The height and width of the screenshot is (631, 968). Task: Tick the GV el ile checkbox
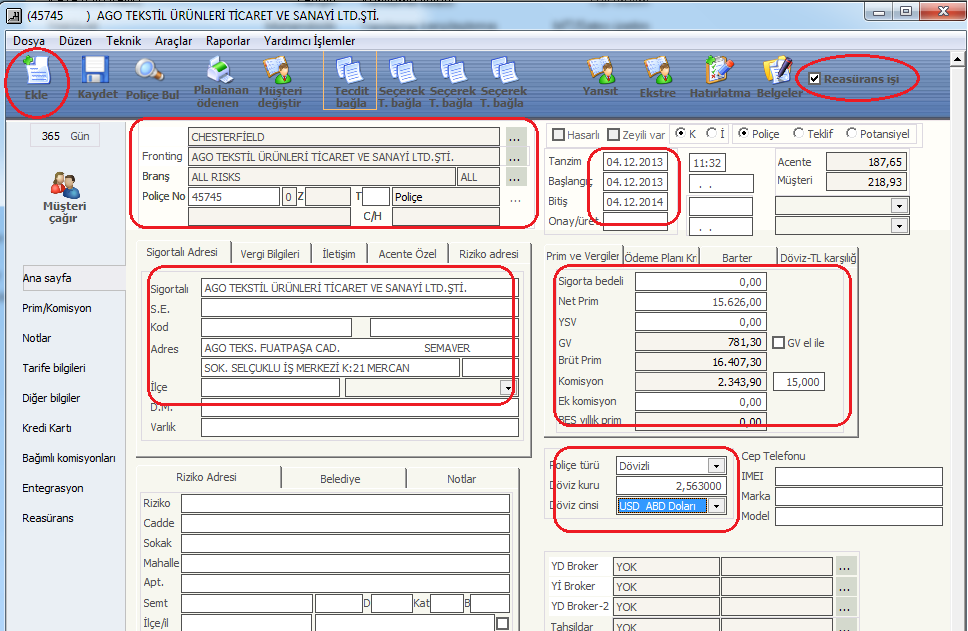(779, 343)
